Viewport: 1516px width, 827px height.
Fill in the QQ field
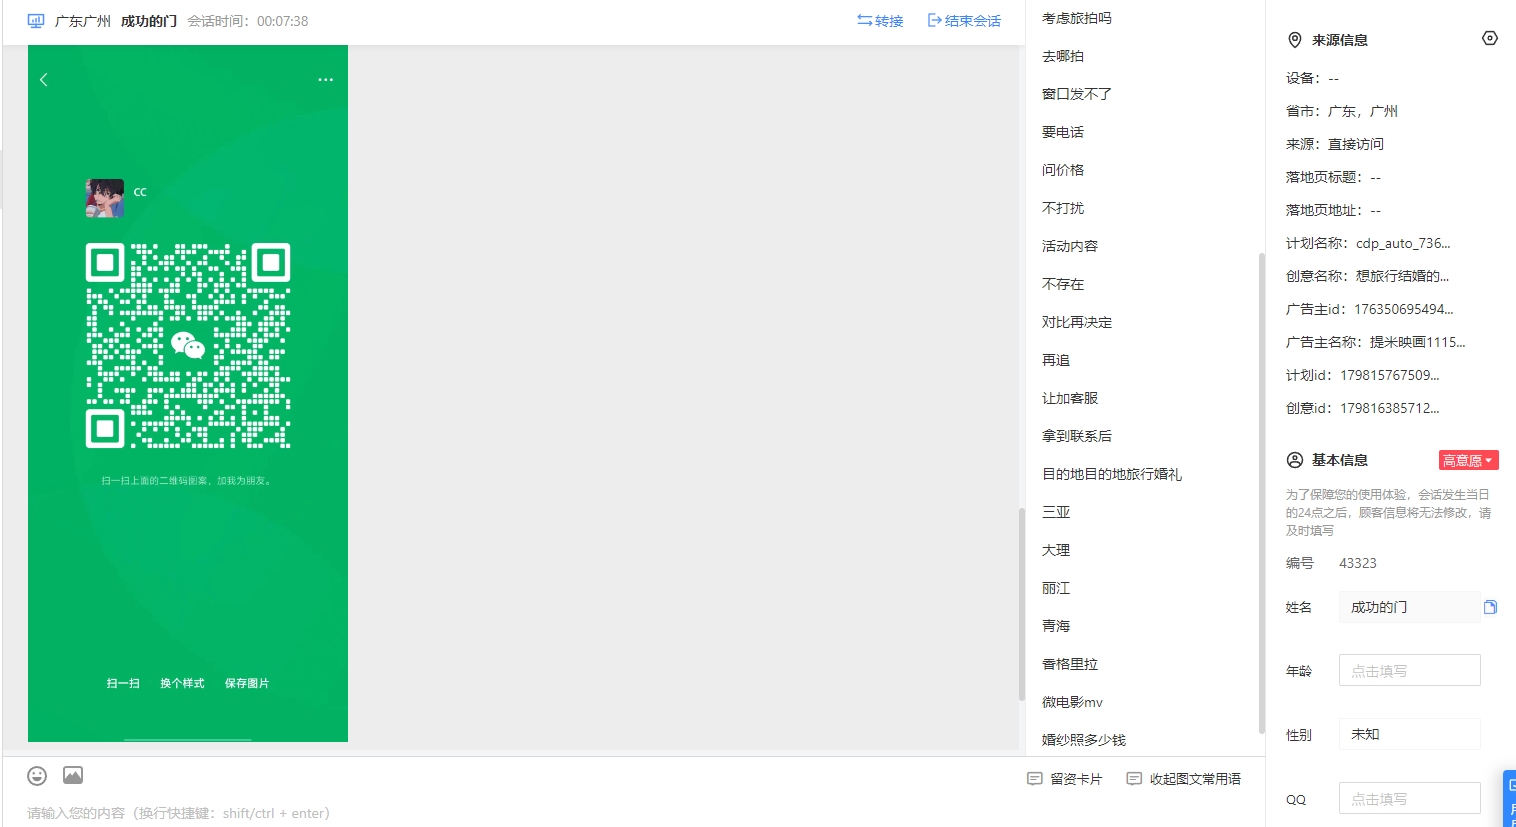[x=1409, y=798]
